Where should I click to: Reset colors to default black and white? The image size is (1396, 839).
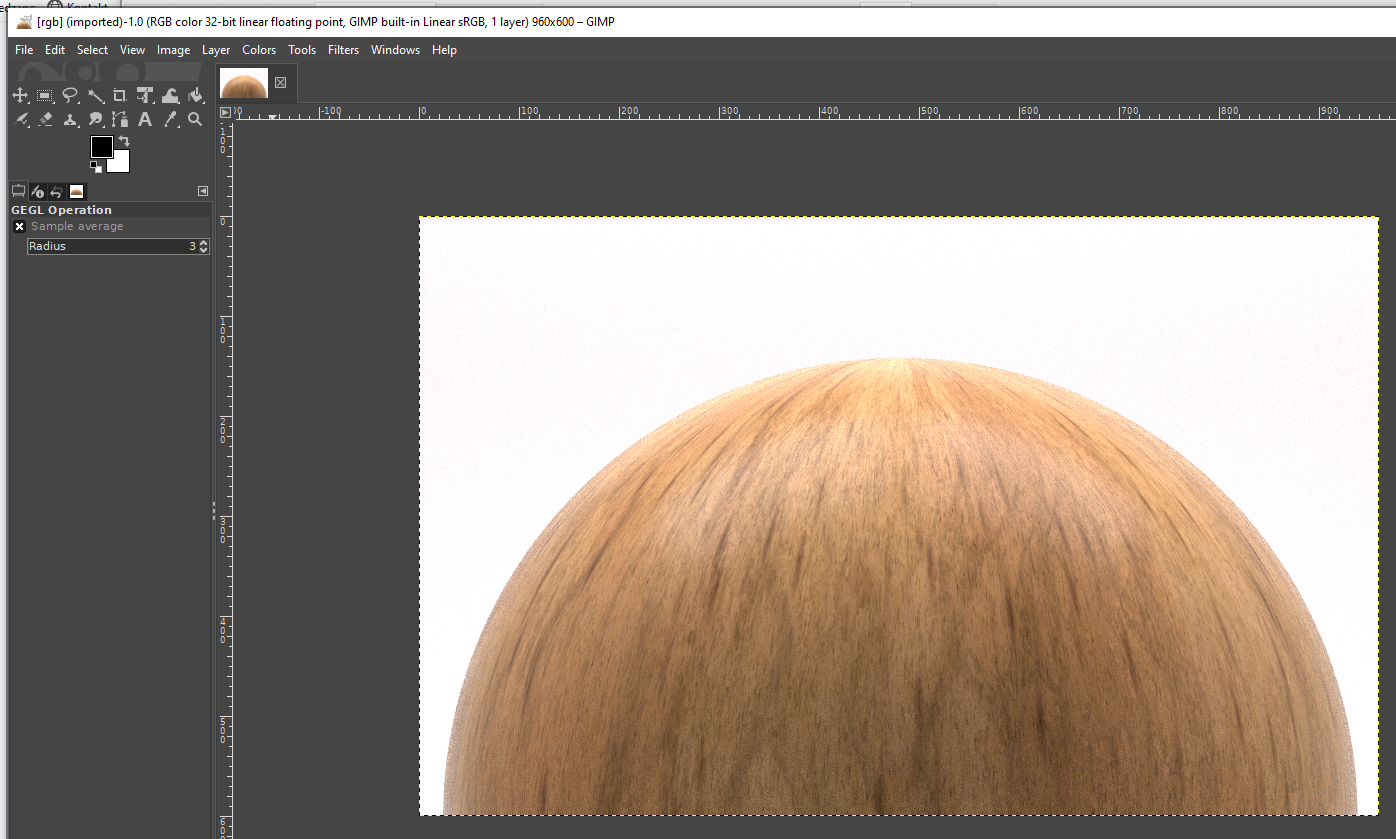(x=96, y=167)
